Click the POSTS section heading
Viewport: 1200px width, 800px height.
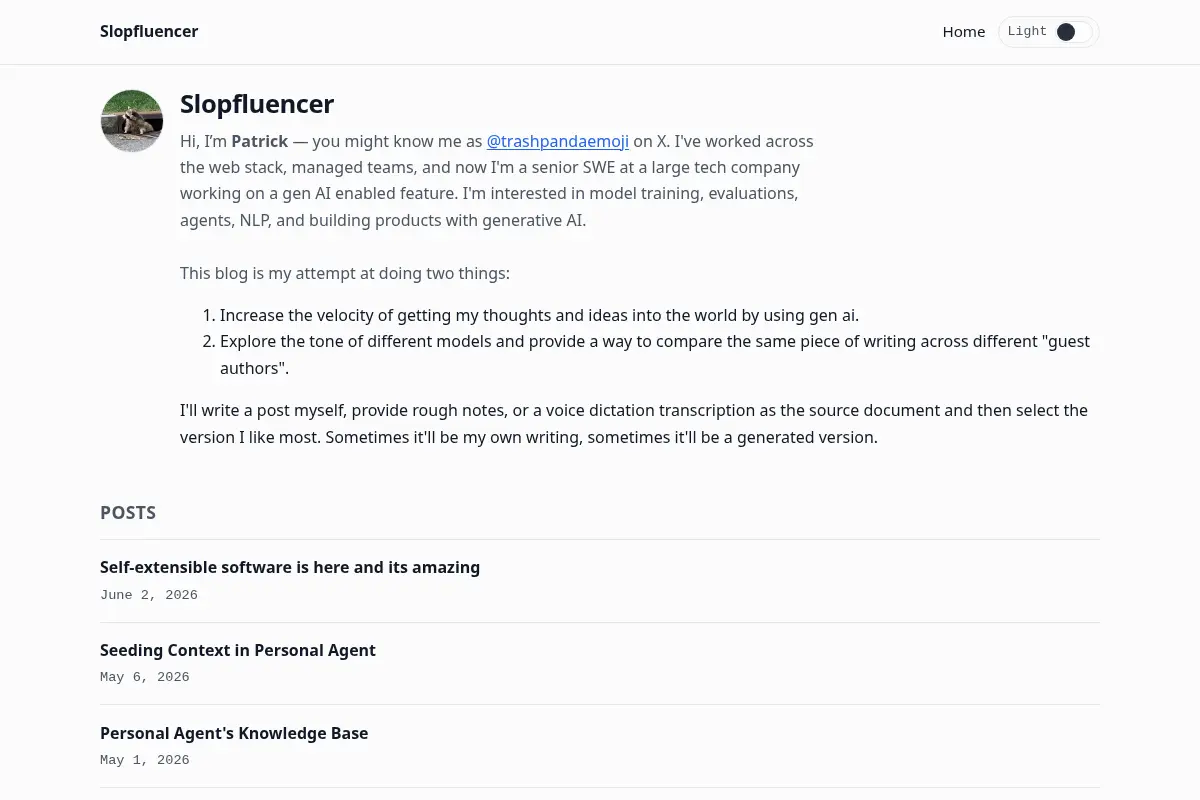(x=128, y=513)
